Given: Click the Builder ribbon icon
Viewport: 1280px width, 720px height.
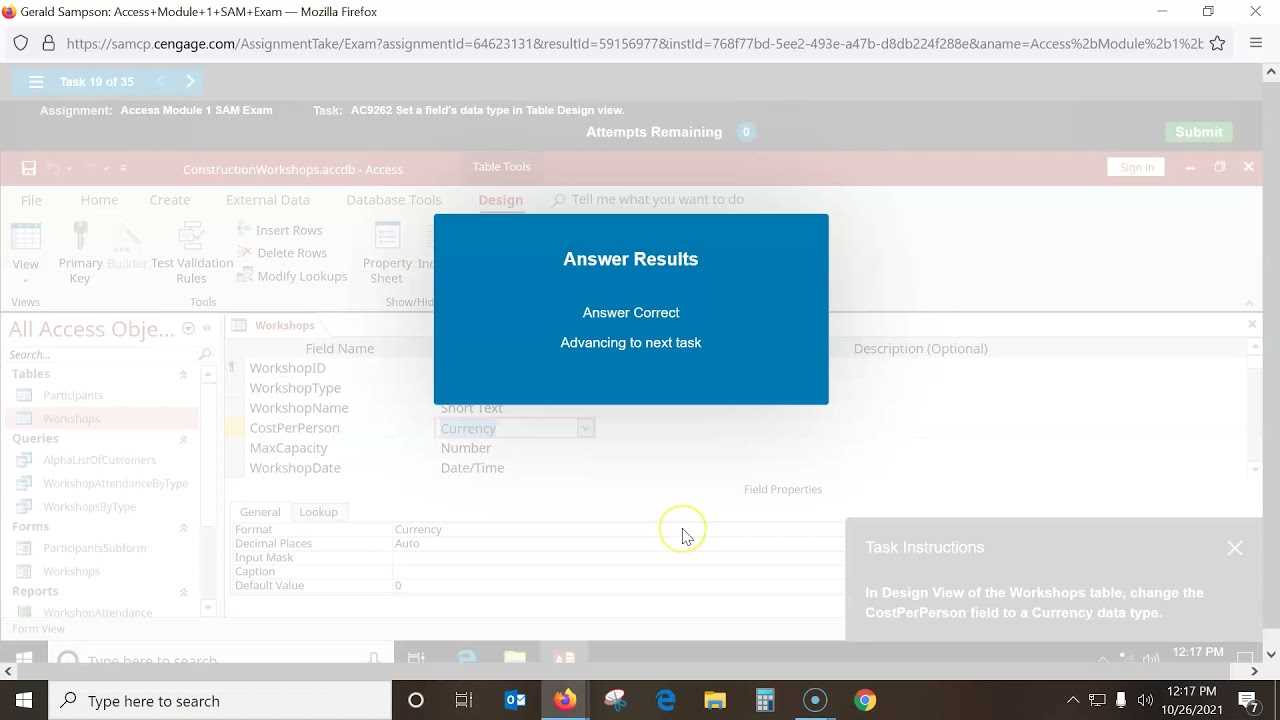Looking at the screenshot, I should point(127,247).
